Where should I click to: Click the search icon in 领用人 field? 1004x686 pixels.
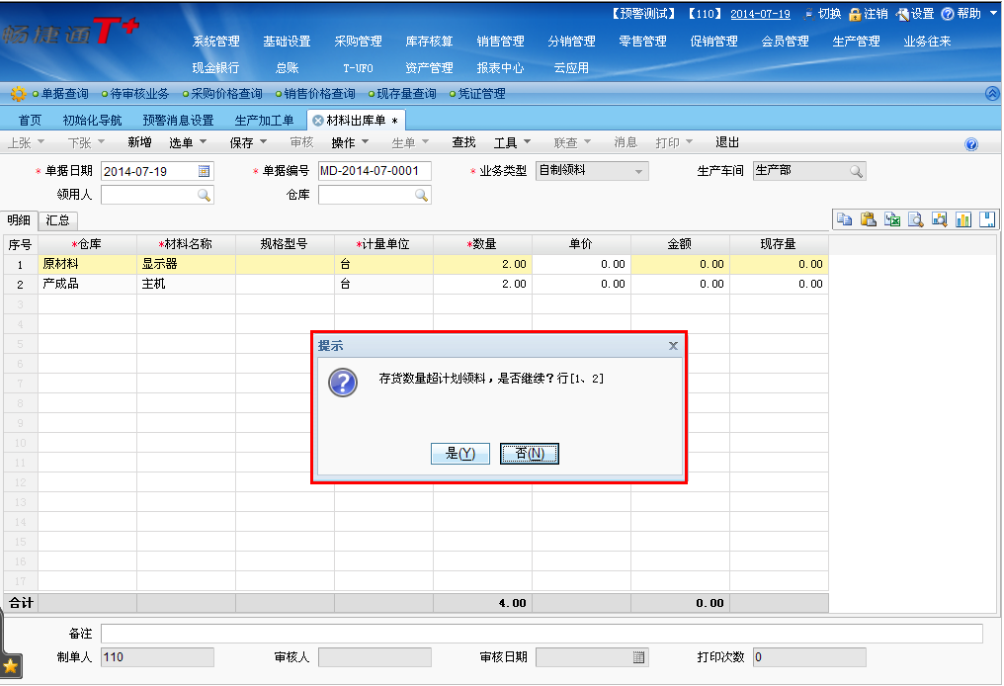point(204,195)
